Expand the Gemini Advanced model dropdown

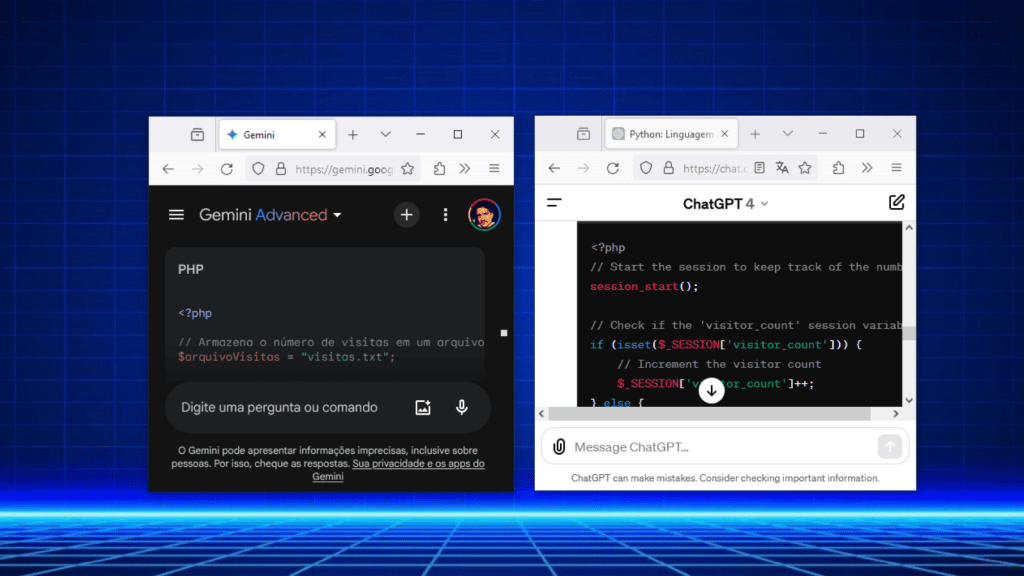click(x=337, y=215)
